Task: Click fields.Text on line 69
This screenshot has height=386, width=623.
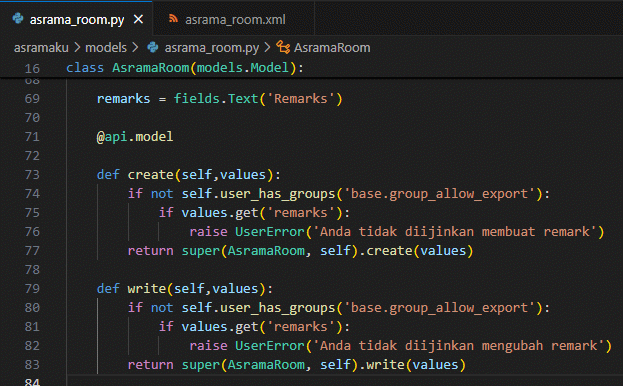Action: tap(216, 98)
